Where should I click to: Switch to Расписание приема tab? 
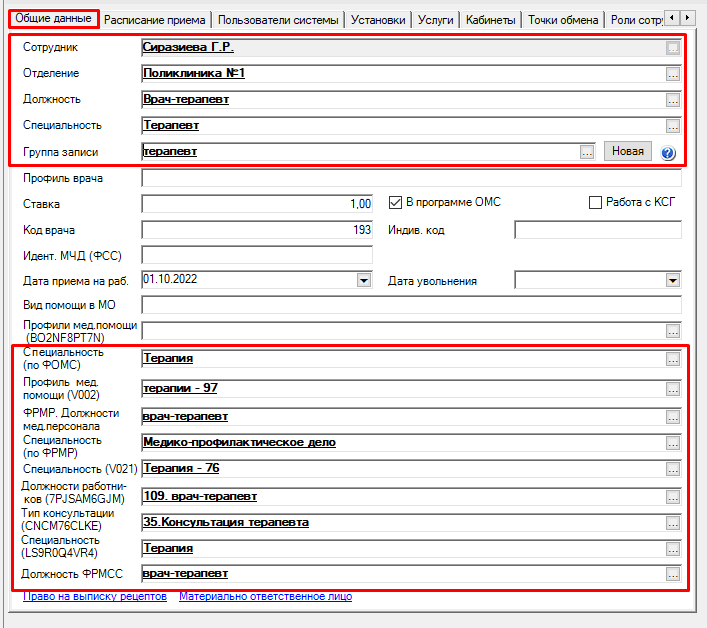pyautogui.click(x=155, y=20)
